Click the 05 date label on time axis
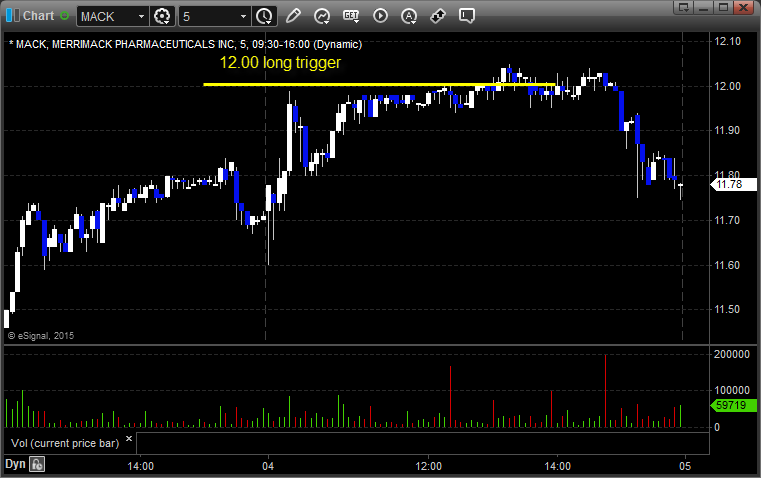The image size is (761, 478). tap(685, 466)
